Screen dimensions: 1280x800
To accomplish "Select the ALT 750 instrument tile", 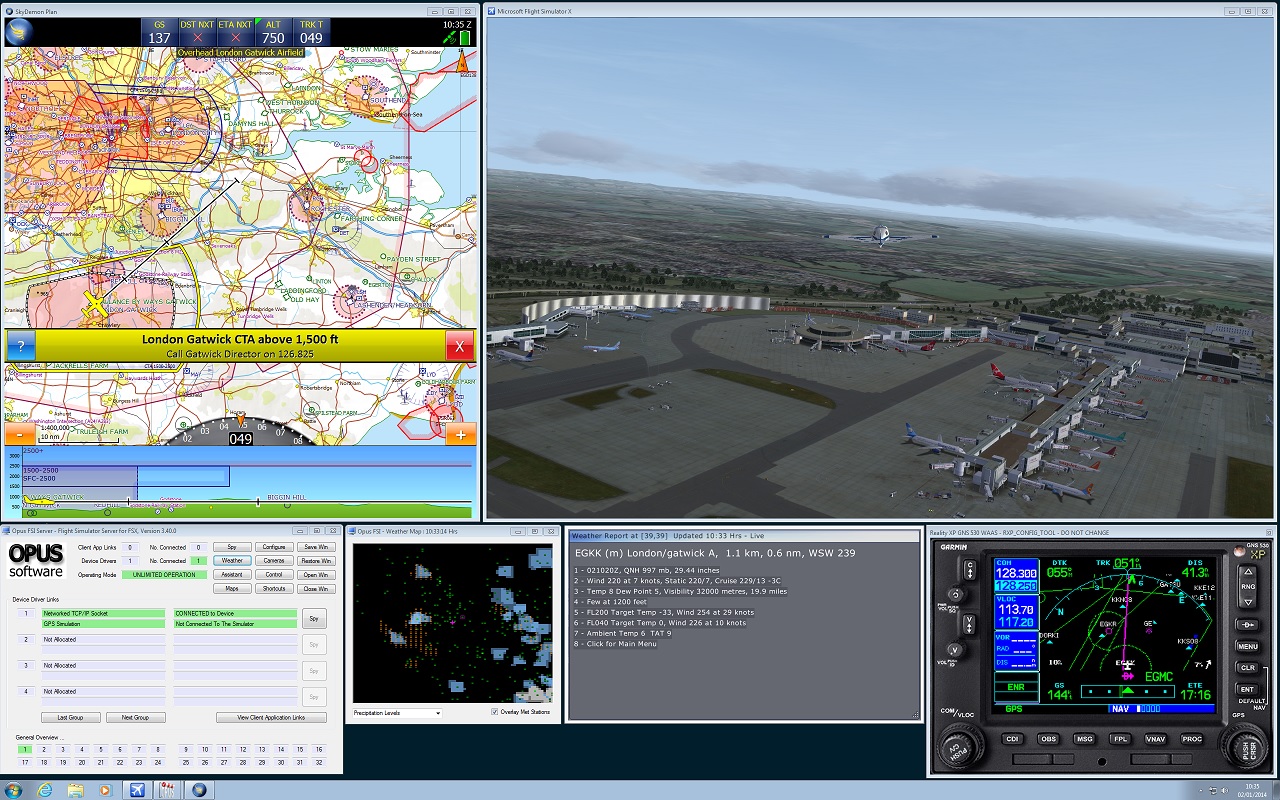I will point(273,32).
